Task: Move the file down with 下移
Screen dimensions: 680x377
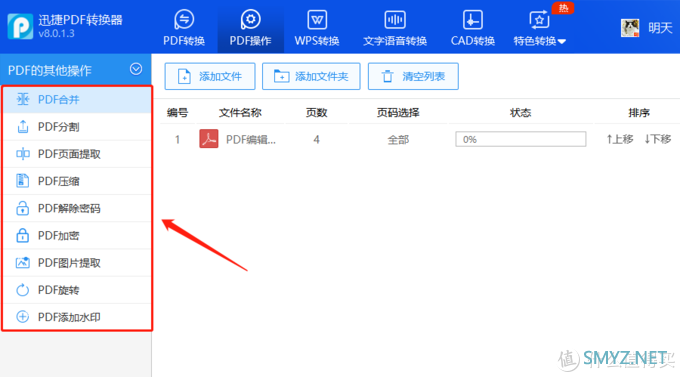Action: coord(657,139)
